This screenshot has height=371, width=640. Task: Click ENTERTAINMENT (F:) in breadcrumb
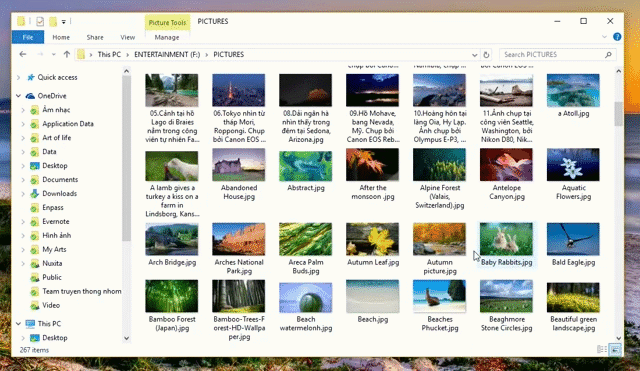pyautogui.click(x=167, y=54)
